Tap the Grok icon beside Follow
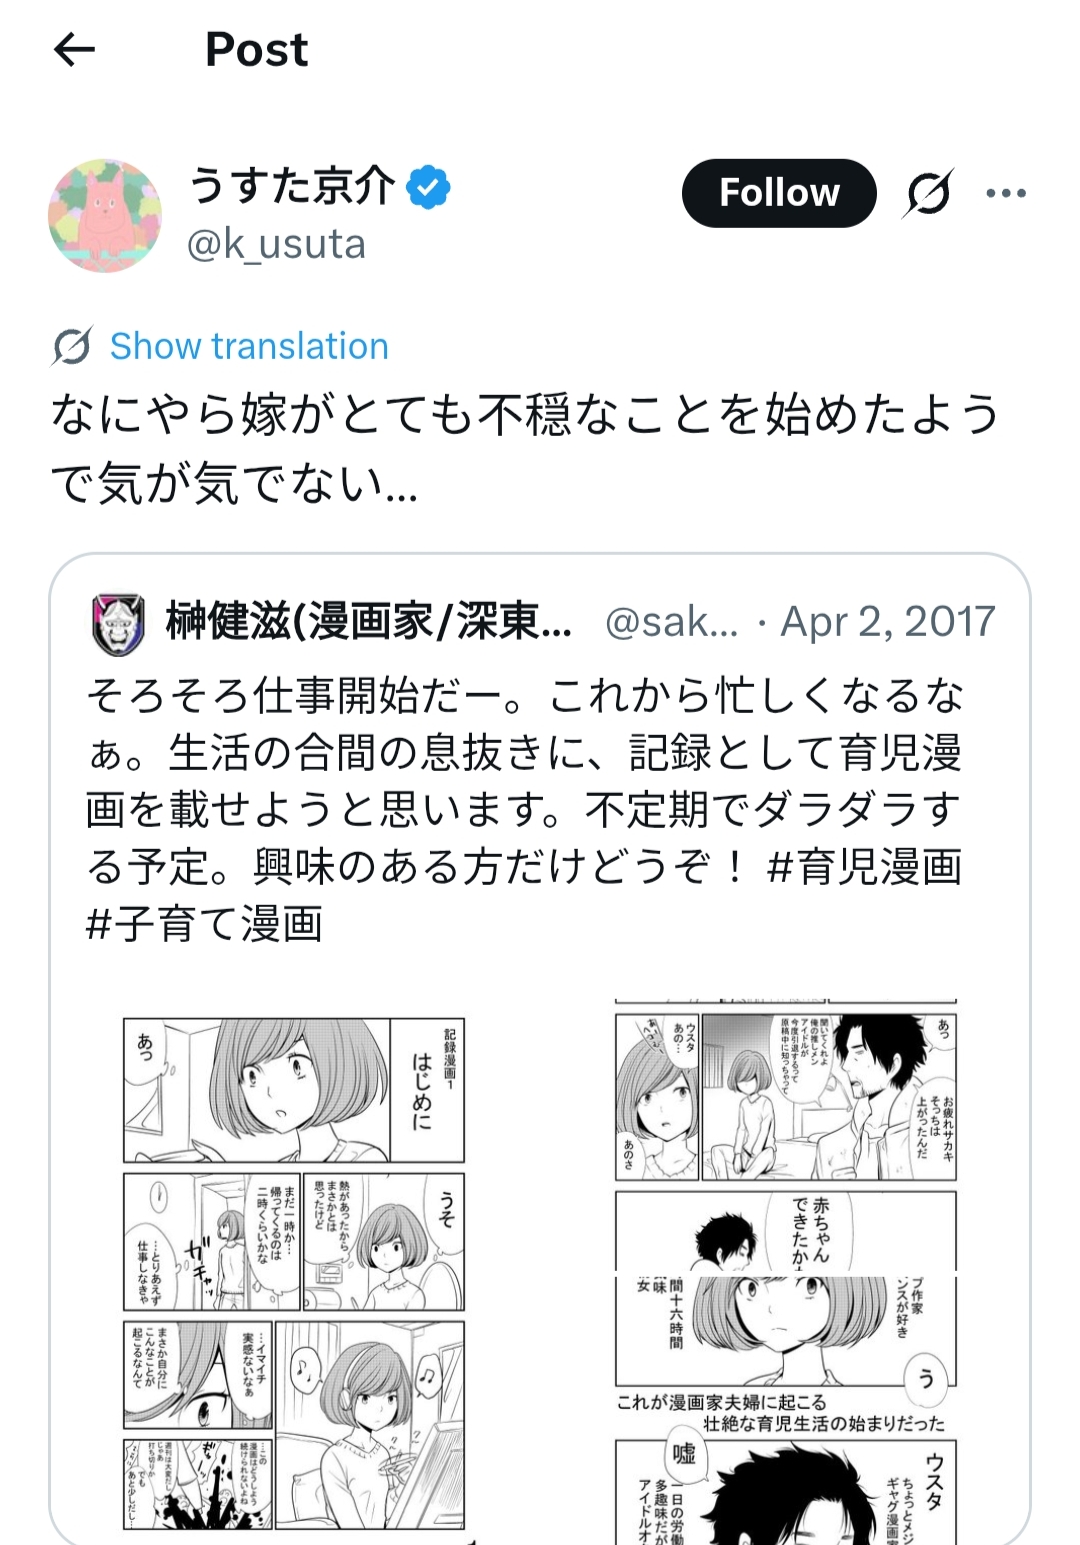The height and width of the screenshot is (1545, 1080). pos(928,193)
